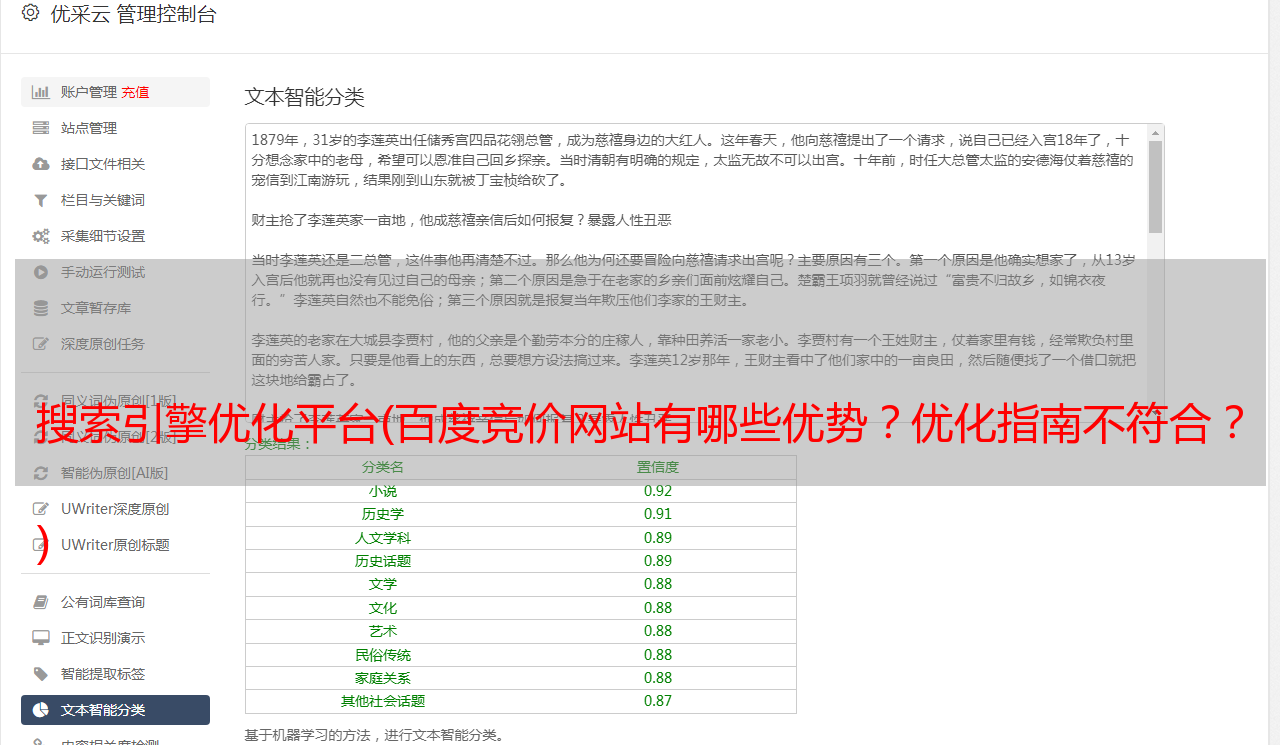The height and width of the screenshot is (745, 1280).
Task: Click the text area scrollbar thumb
Action: tap(1156, 187)
